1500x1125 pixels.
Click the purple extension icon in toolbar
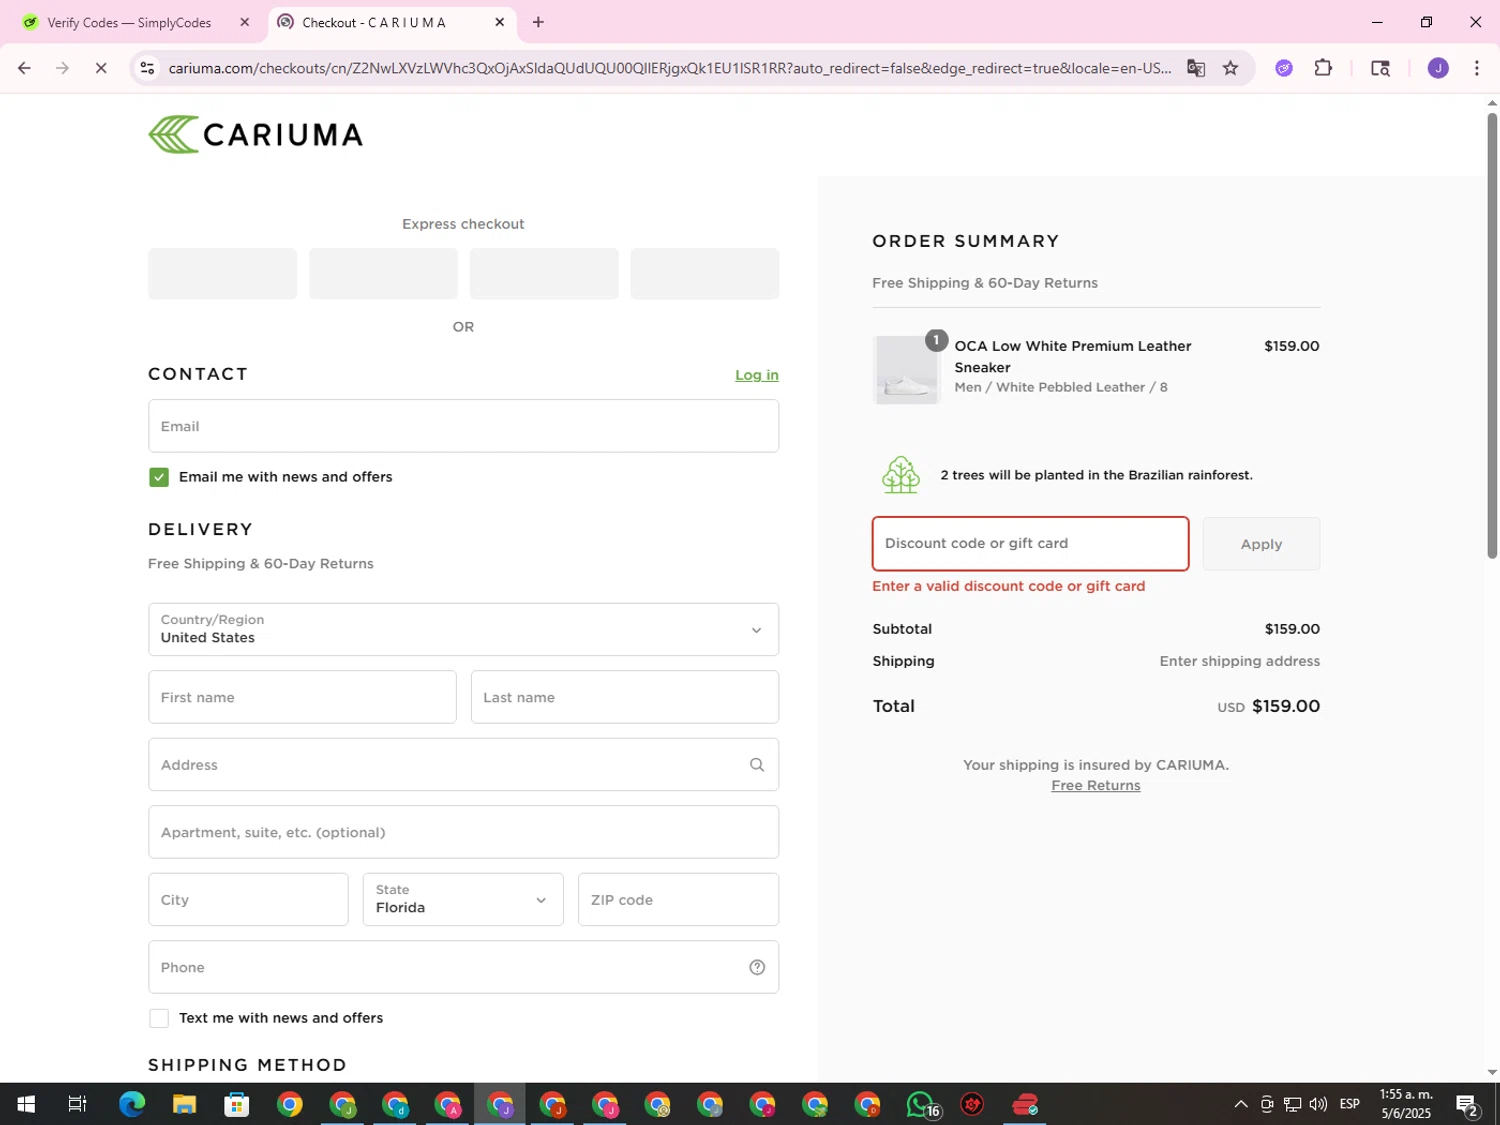click(x=1284, y=68)
